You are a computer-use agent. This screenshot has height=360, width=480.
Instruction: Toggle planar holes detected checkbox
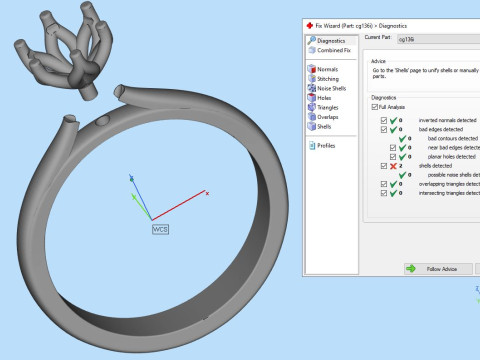(393, 157)
